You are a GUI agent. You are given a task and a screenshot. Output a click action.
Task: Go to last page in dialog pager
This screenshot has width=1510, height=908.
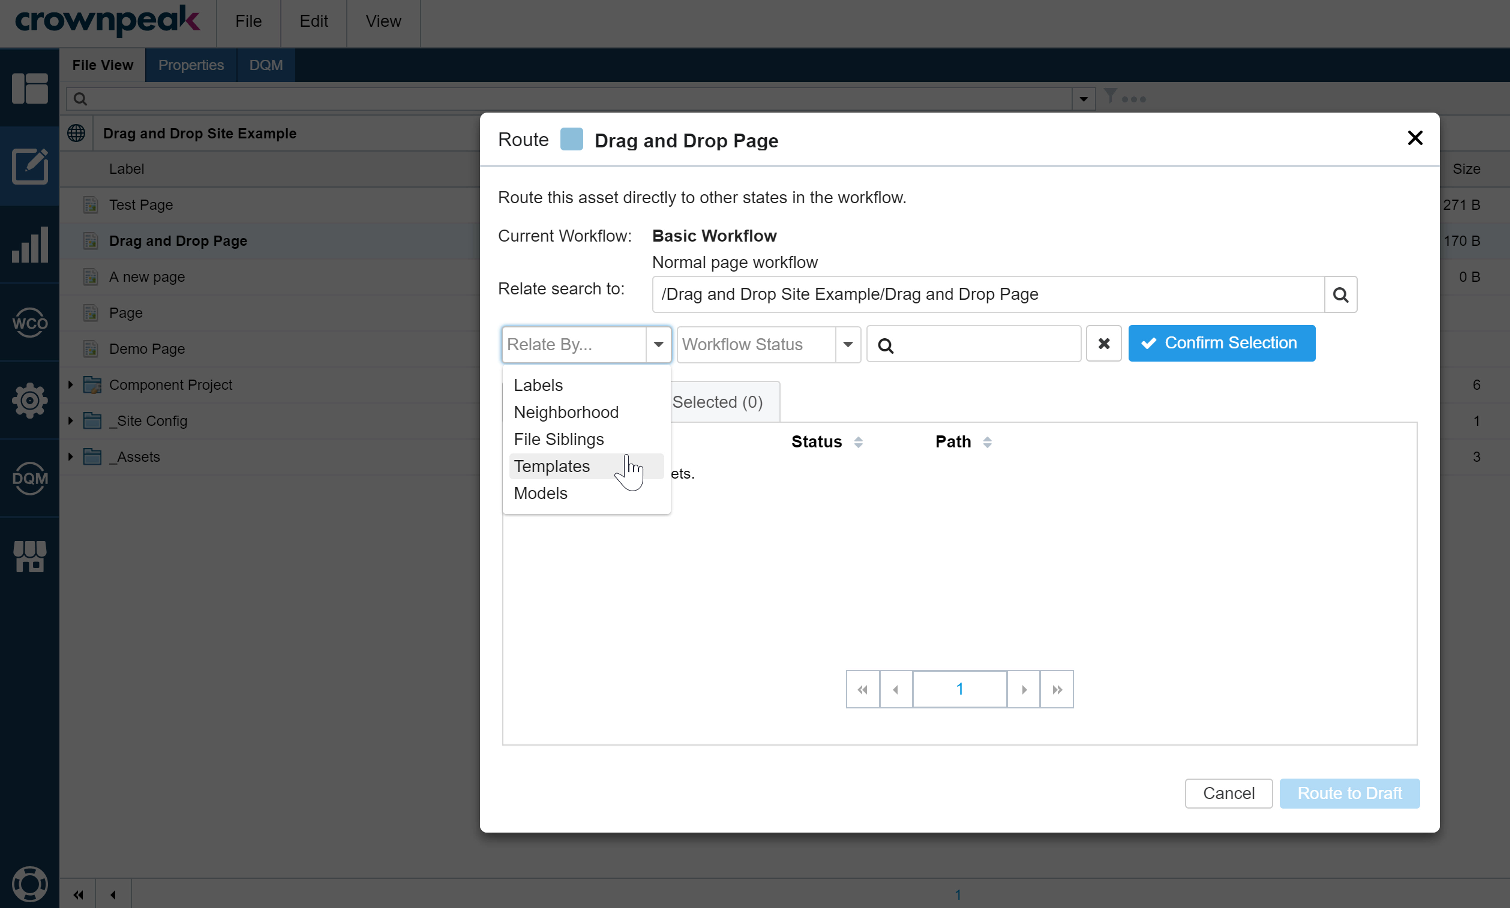[1057, 689]
